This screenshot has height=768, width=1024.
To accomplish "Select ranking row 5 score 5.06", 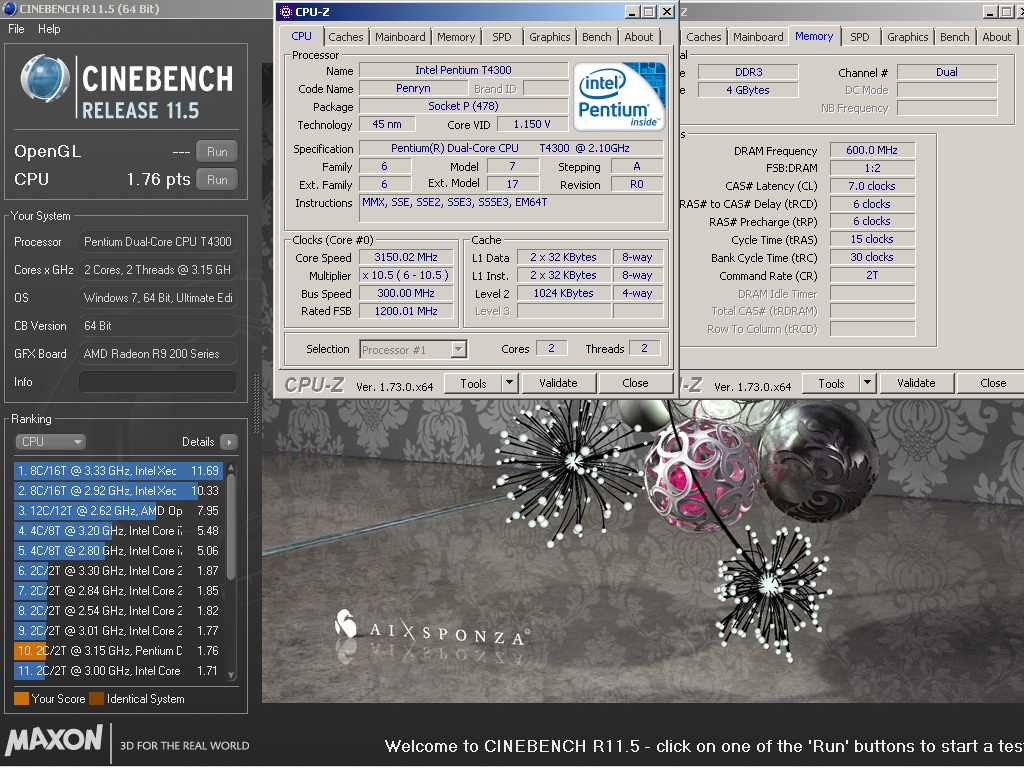I will 118,551.
